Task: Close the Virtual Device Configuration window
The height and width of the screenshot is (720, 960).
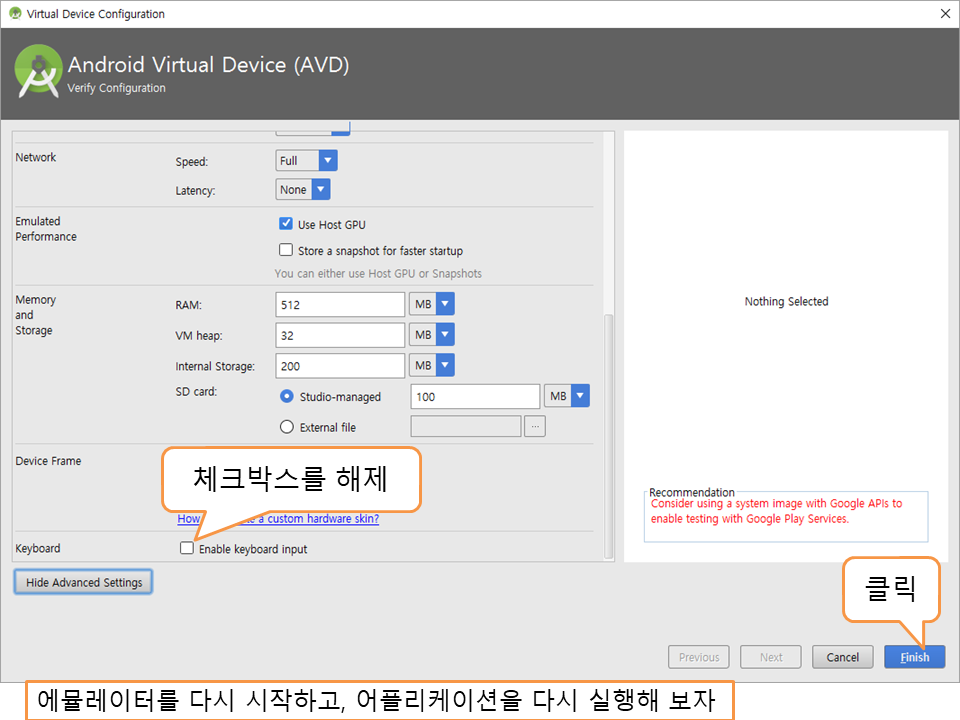Action: tap(945, 14)
